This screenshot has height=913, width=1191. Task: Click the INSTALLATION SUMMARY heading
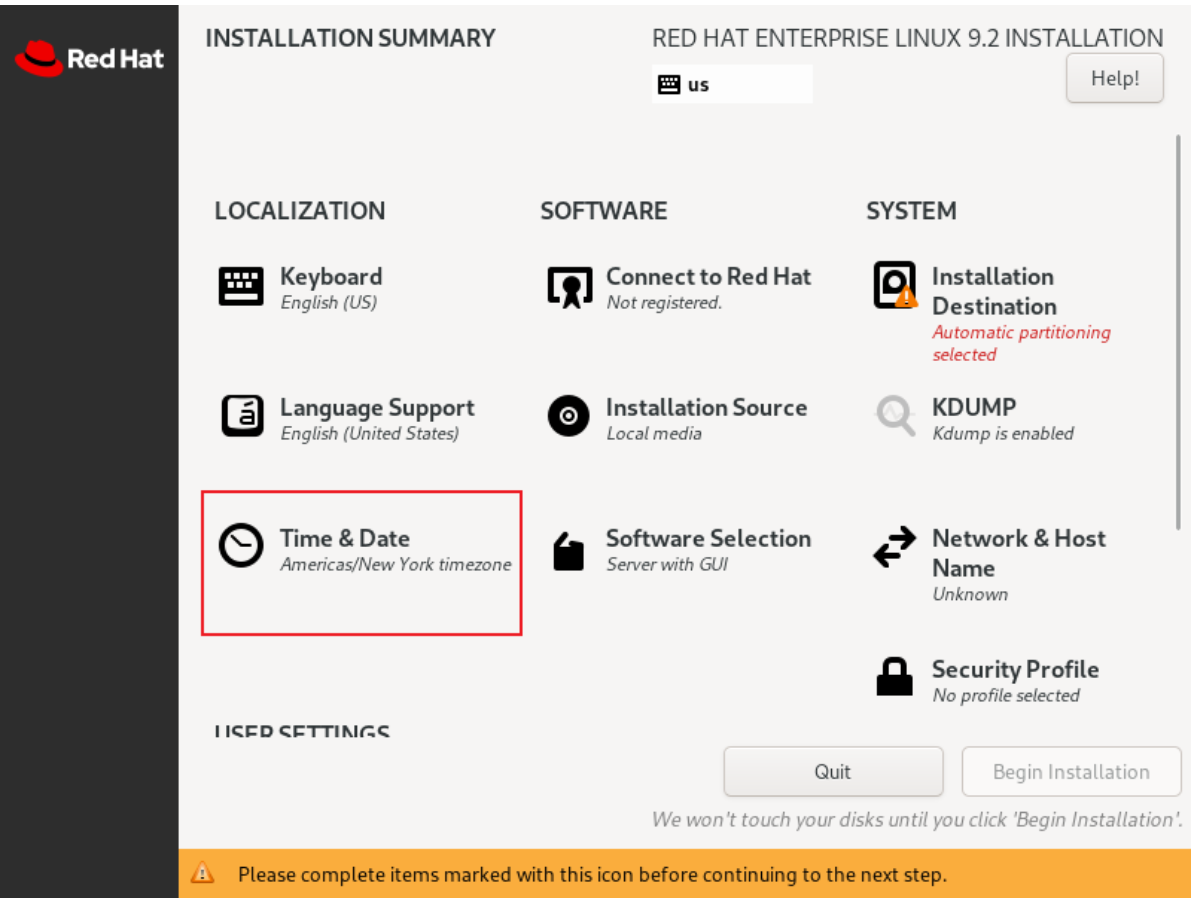click(x=350, y=38)
